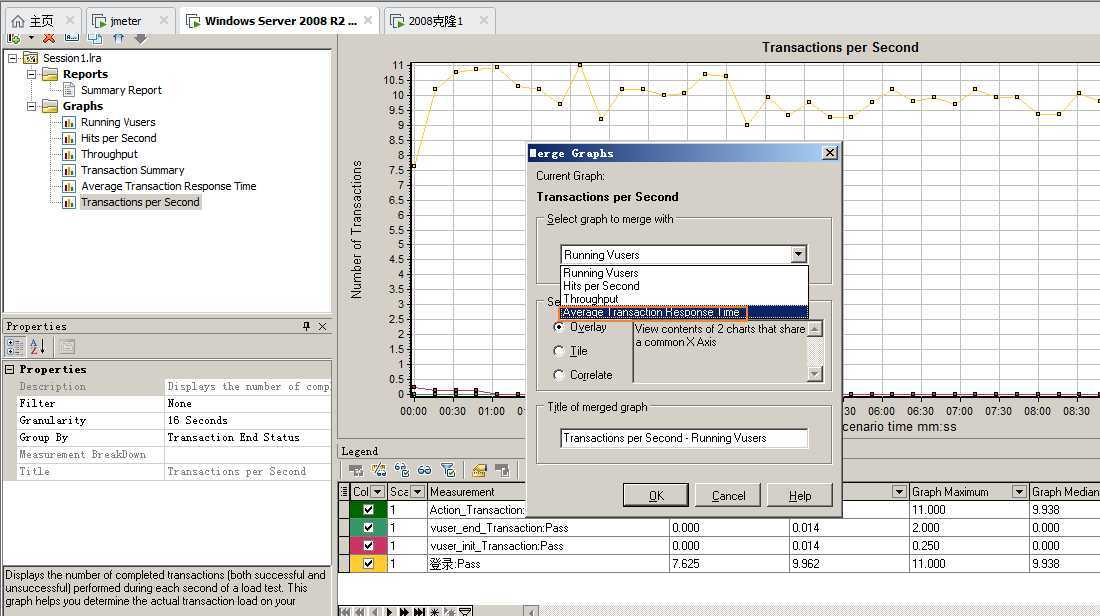Click the pink vuser_init_Transaction color cell

click(x=368, y=545)
